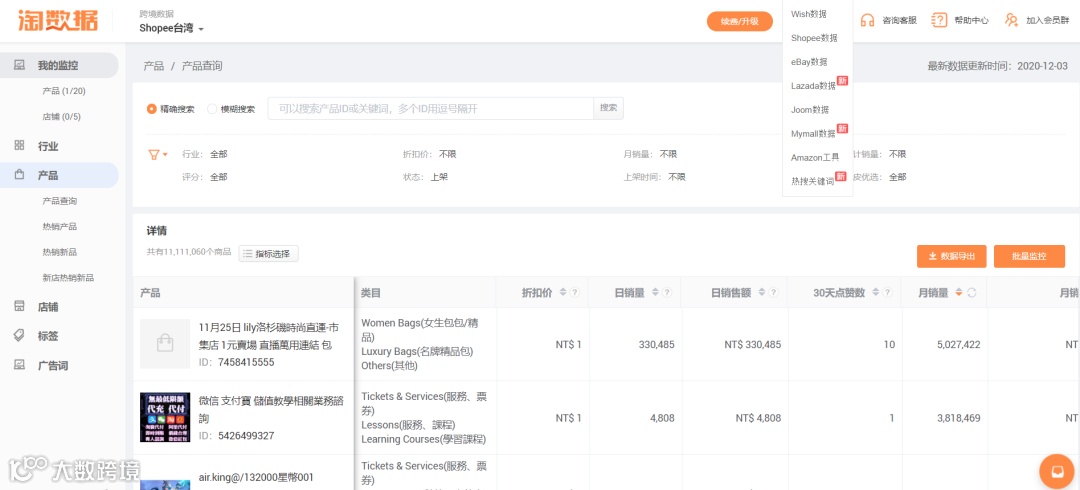Click placeholder thumbnail for product 7458415555
This screenshot has width=1080, height=490.
click(165, 343)
